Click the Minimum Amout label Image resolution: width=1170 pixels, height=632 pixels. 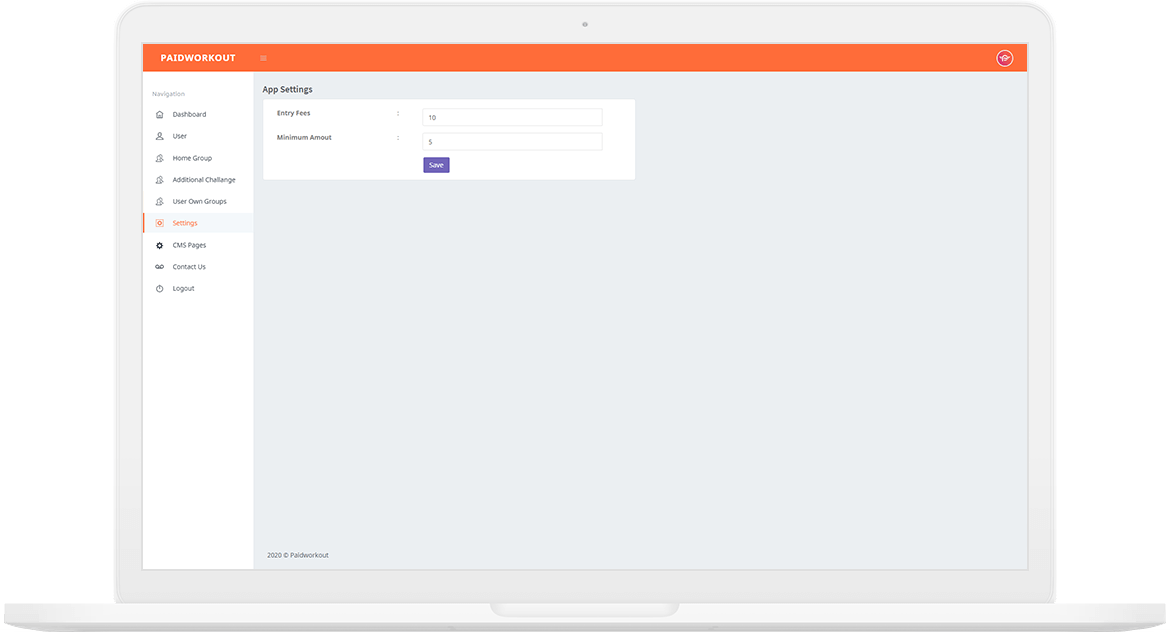[x=304, y=138]
